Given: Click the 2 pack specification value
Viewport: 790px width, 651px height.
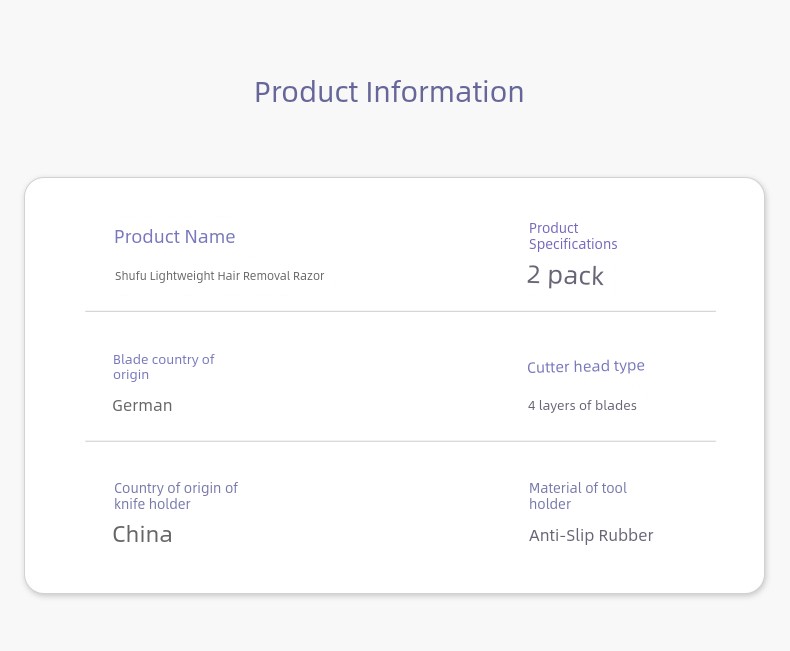Looking at the screenshot, I should [565, 276].
